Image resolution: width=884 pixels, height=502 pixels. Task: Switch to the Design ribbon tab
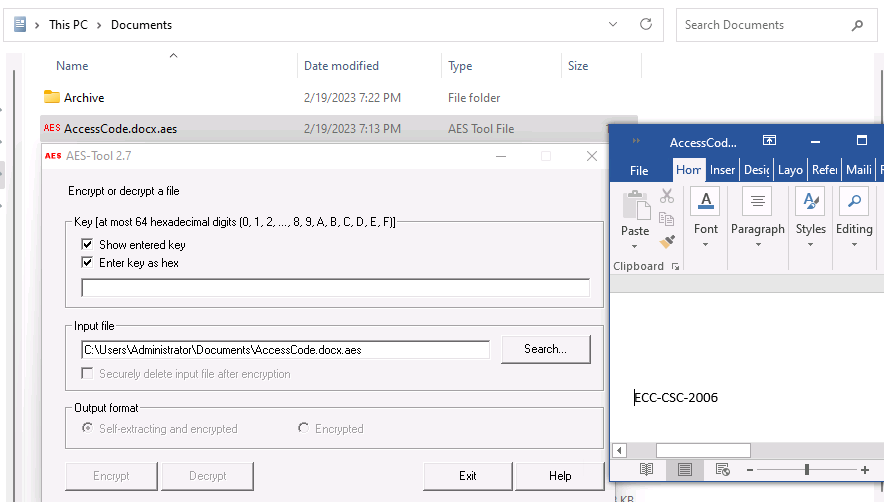point(756,170)
